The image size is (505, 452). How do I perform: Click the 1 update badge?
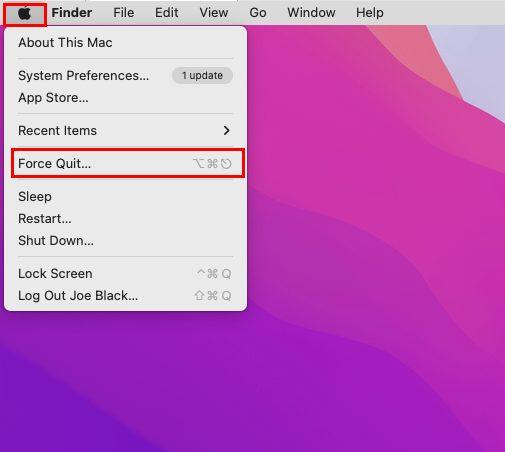[x=202, y=76]
